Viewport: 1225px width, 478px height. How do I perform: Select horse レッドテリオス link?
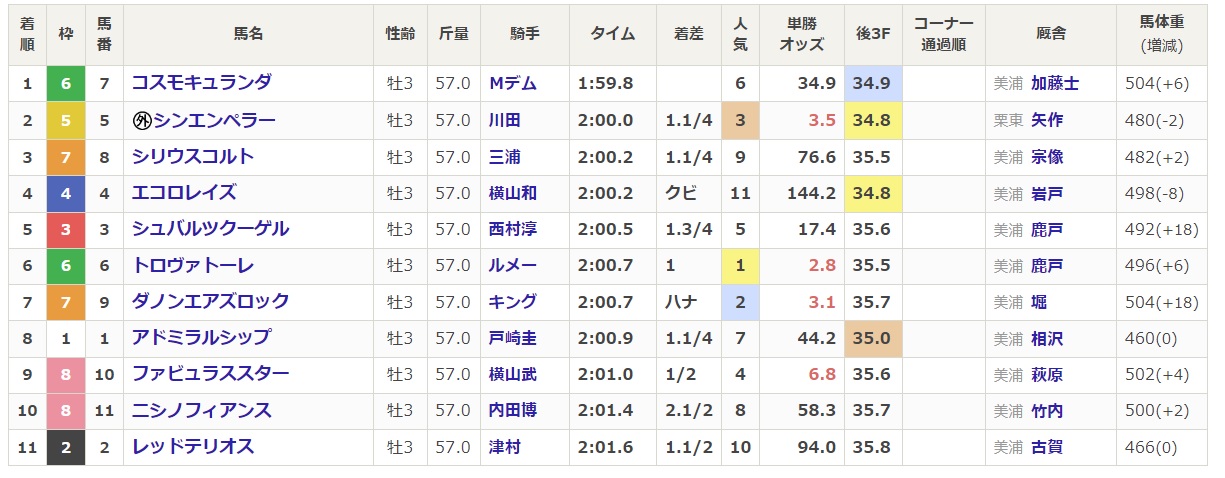point(193,447)
